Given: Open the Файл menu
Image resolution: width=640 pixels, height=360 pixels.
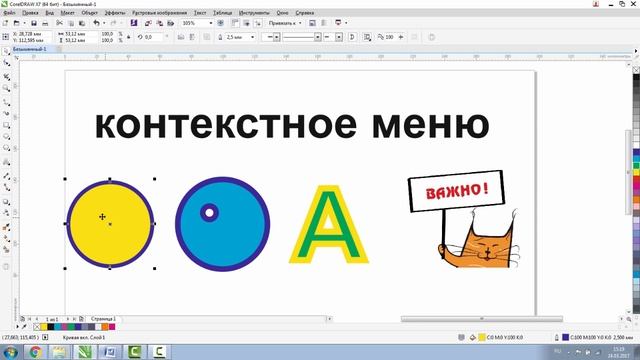Looking at the screenshot, I should [x=9, y=13].
